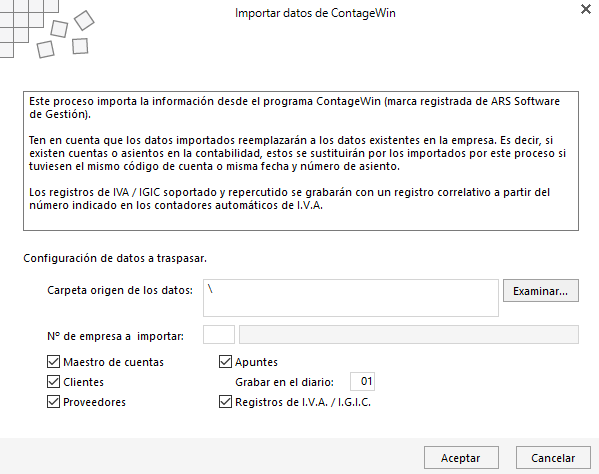Click the Configuración de datos a traspasar label

click(x=115, y=258)
